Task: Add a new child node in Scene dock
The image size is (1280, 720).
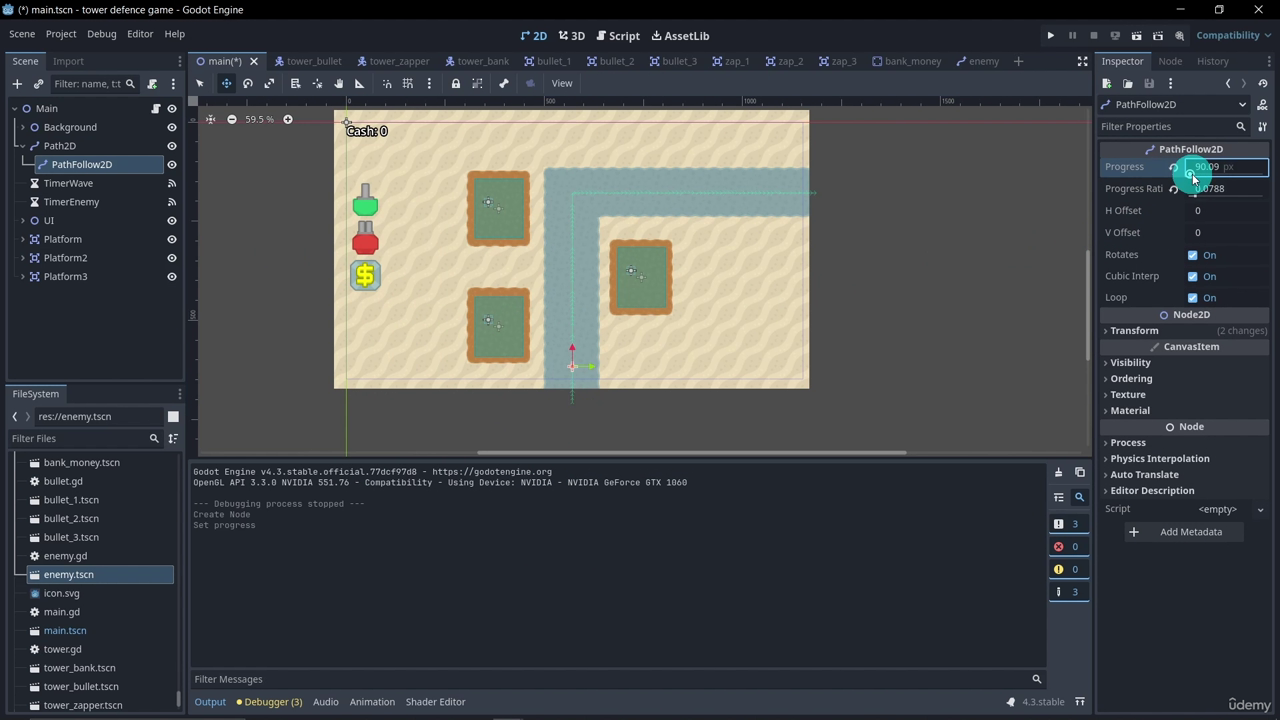Action: pos(17,84)
